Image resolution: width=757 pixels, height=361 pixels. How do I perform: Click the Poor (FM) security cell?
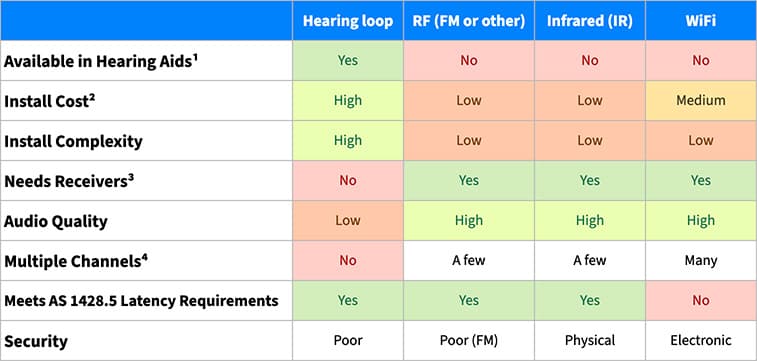coord(469,341)
